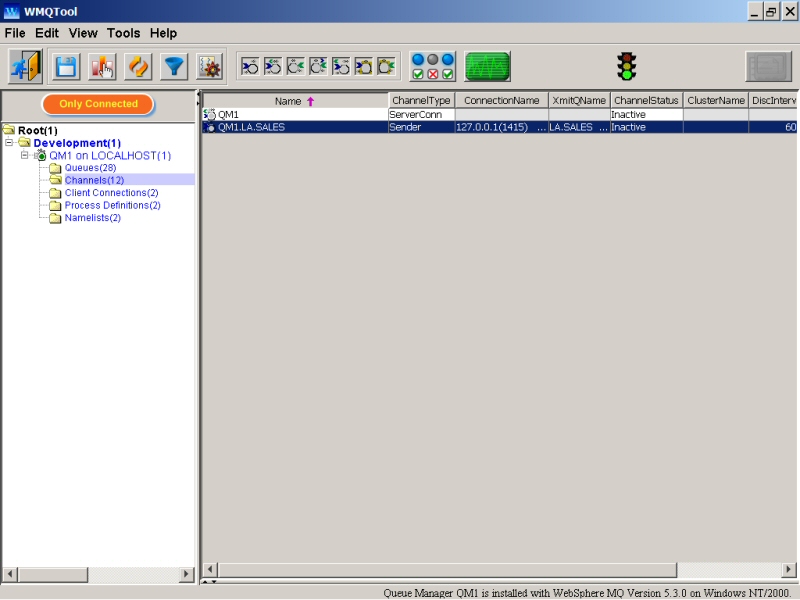Toggle the gray status filter with red X
Screen dimensions: 800x600
433,67
